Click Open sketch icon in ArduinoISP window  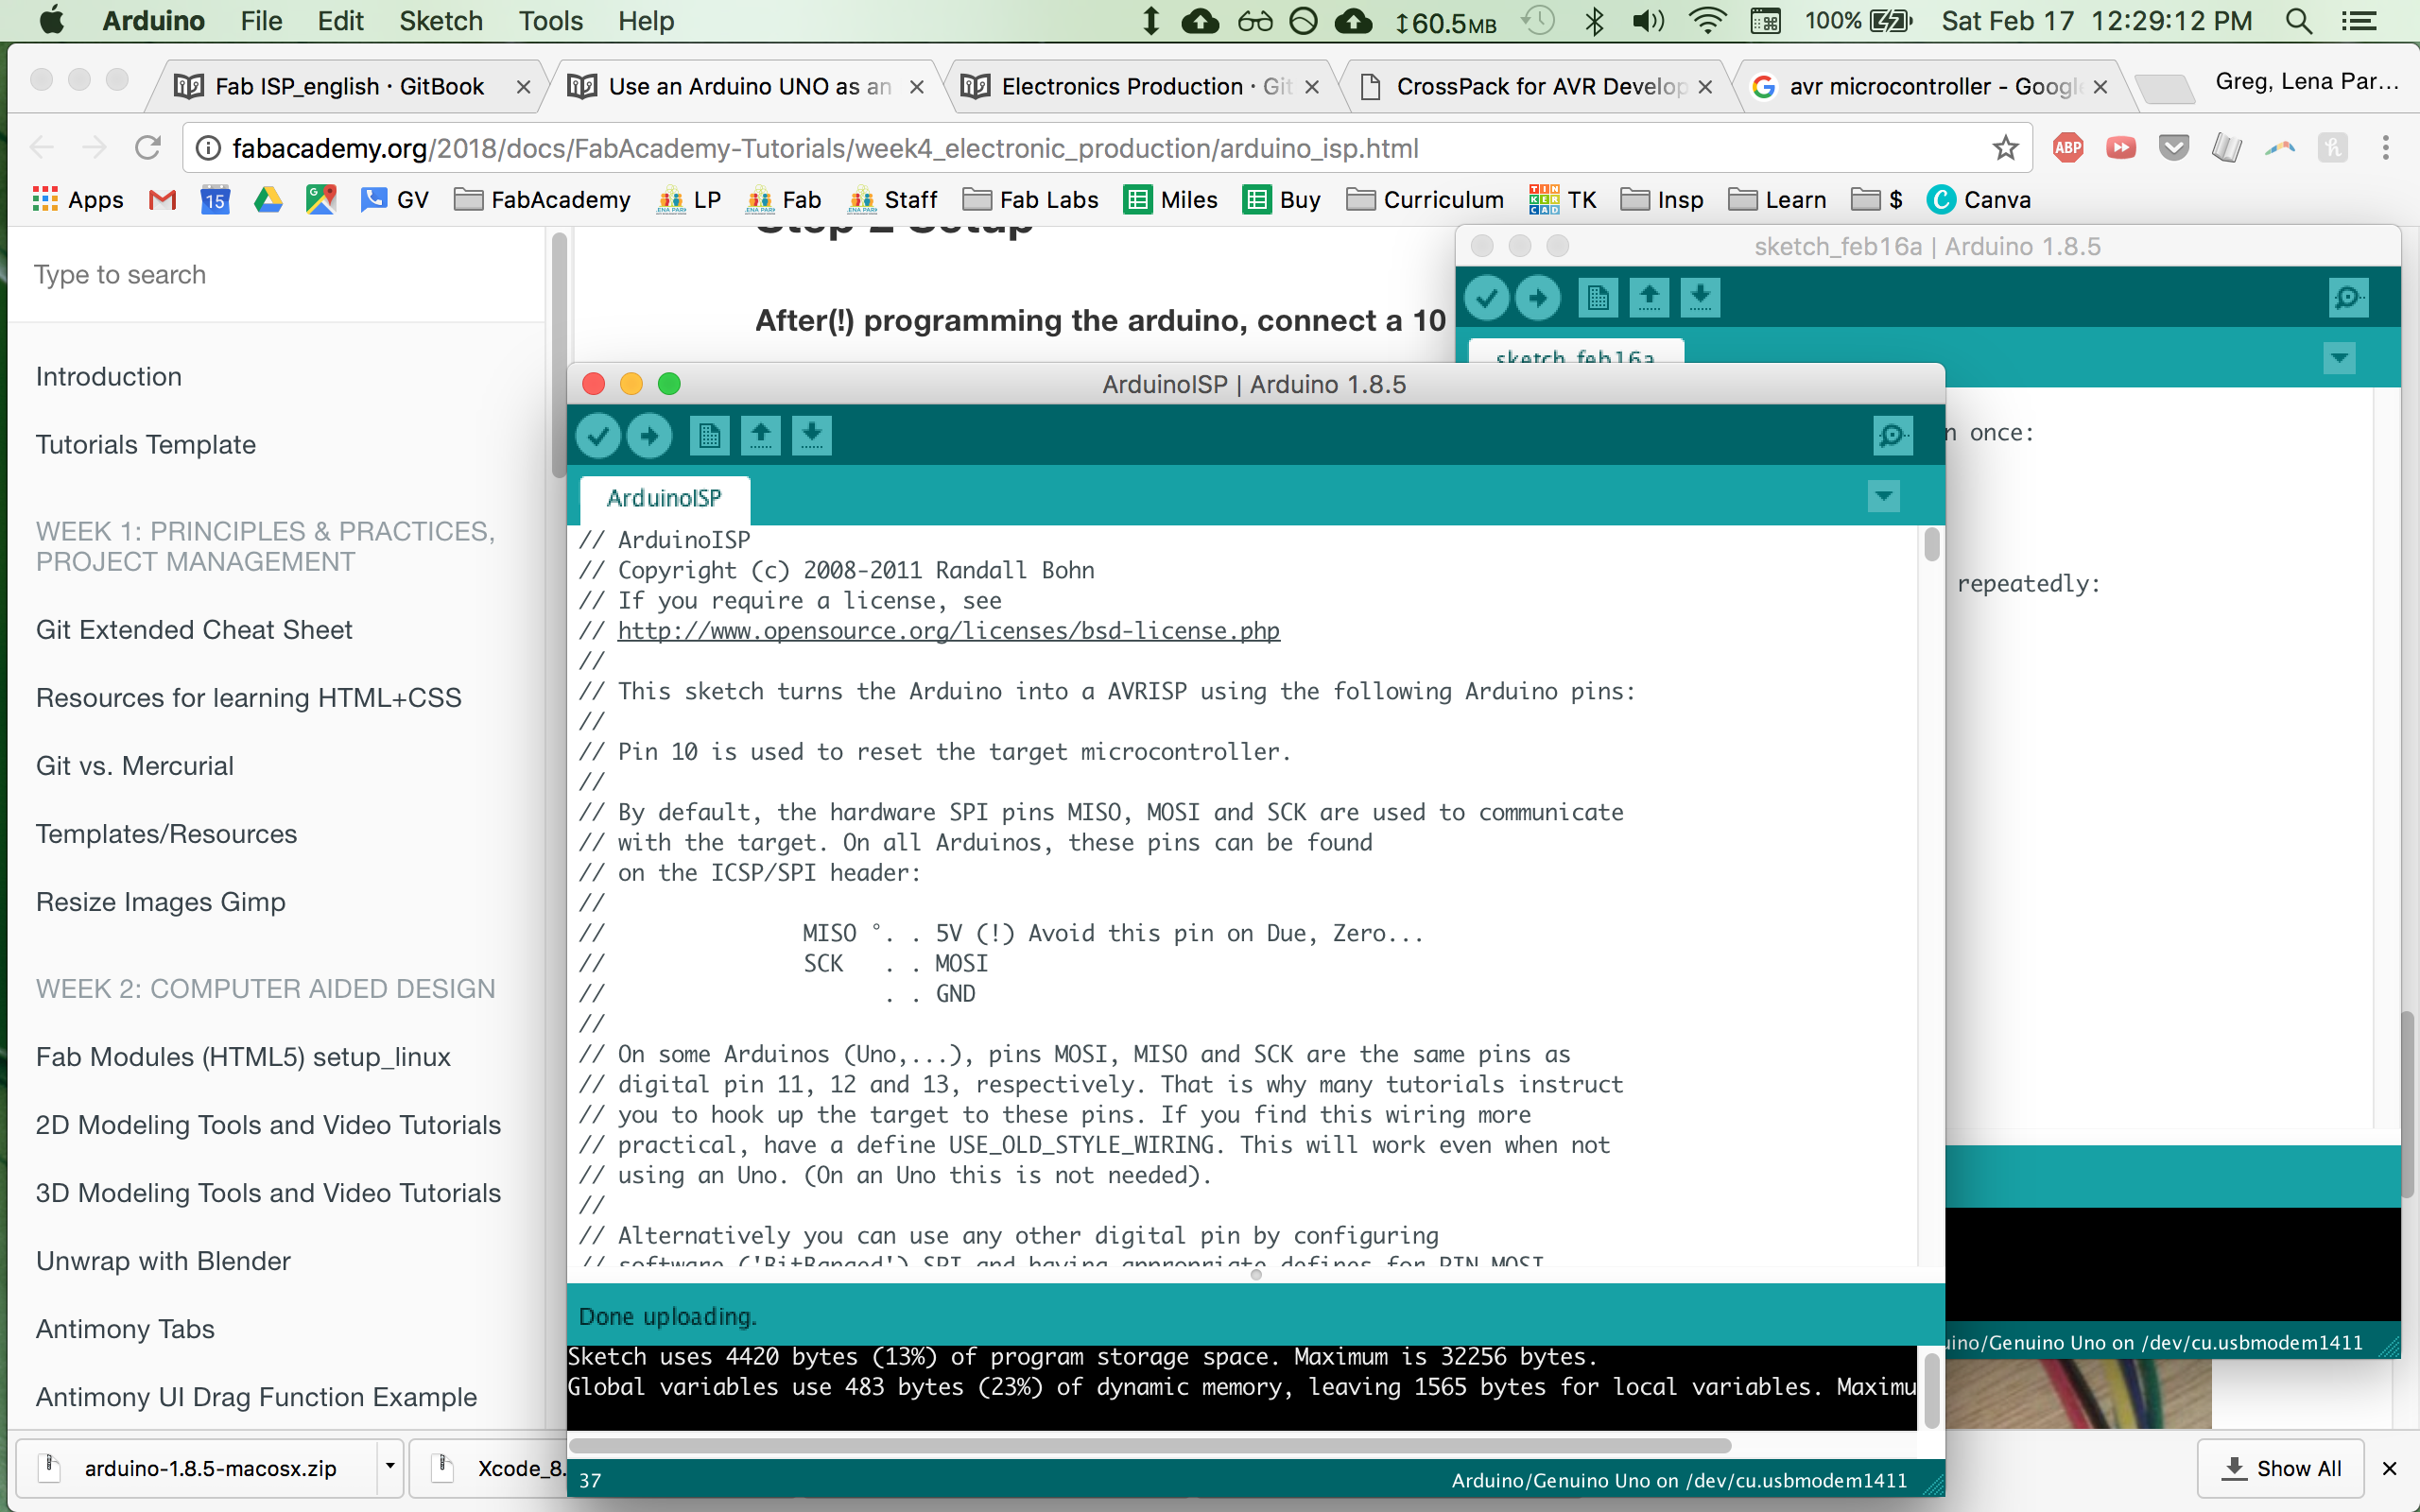pos(760,436)
